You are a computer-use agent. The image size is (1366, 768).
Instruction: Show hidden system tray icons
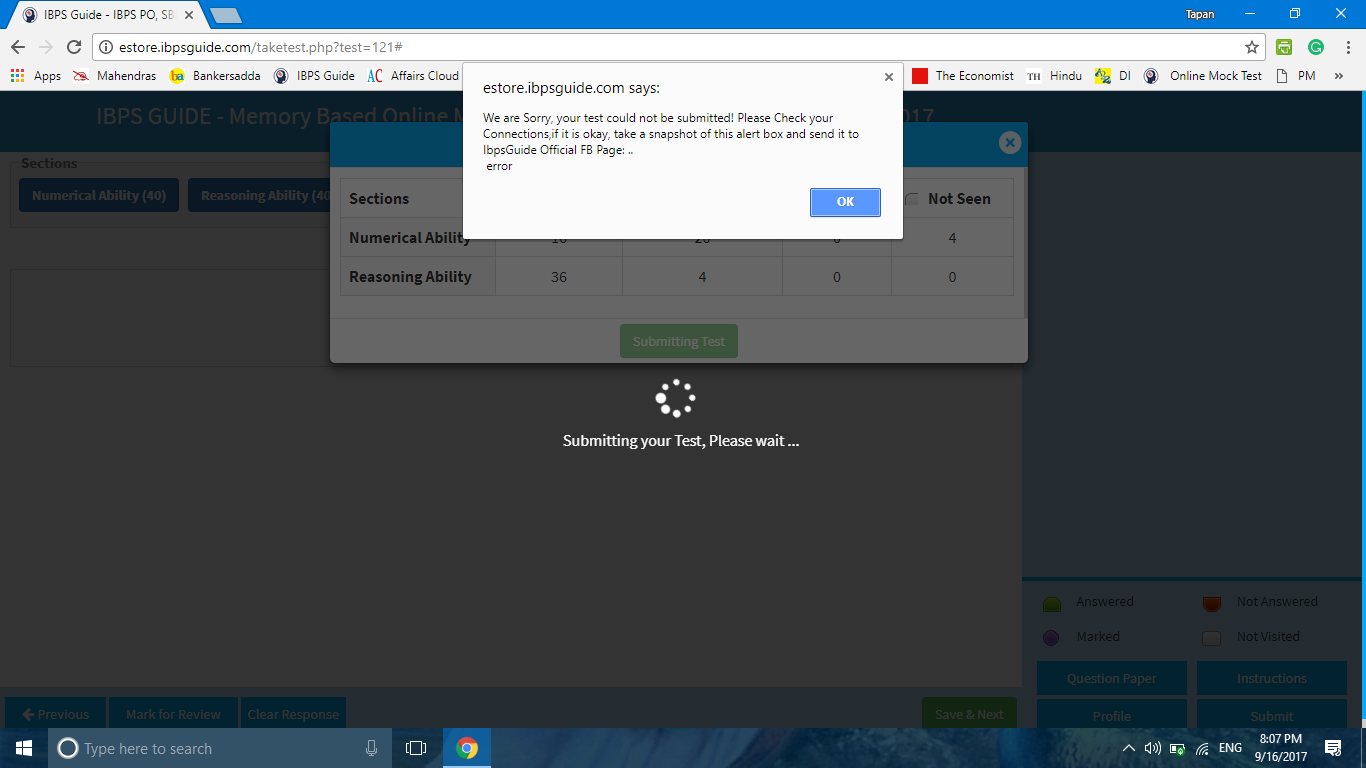click(x=1129, y=748)
